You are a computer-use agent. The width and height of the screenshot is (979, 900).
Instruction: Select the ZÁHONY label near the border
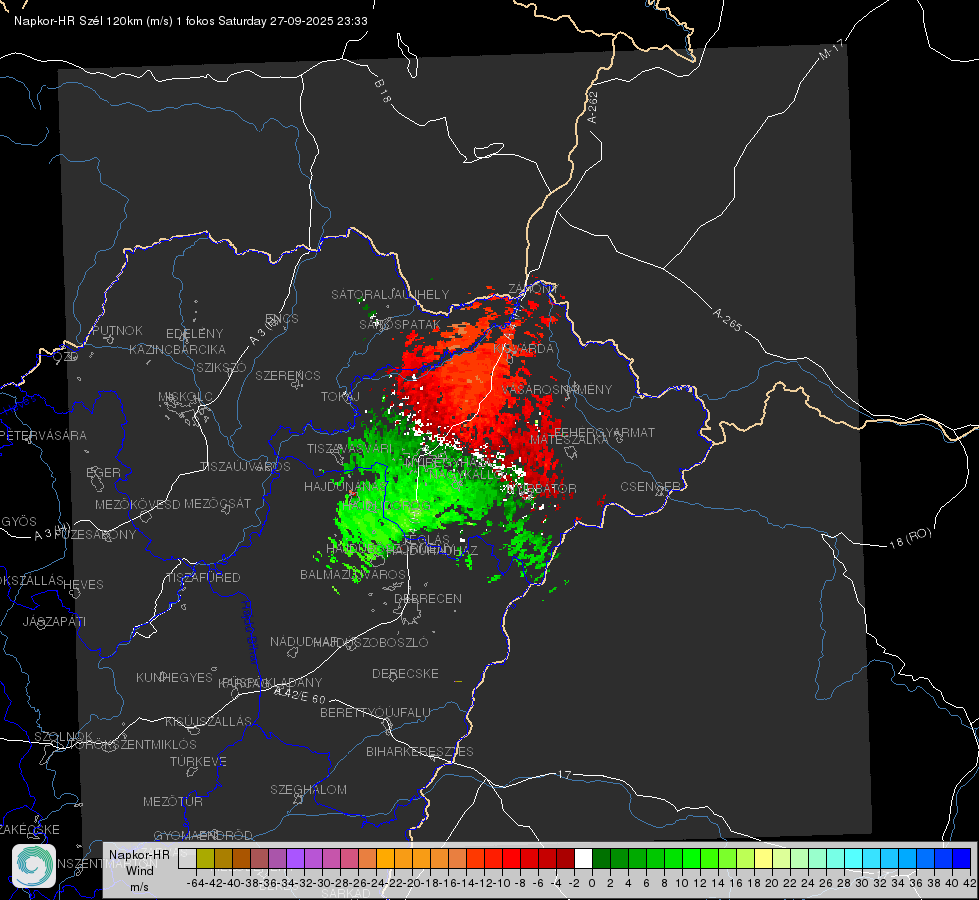pyautogui.click(x=533, y=289)
